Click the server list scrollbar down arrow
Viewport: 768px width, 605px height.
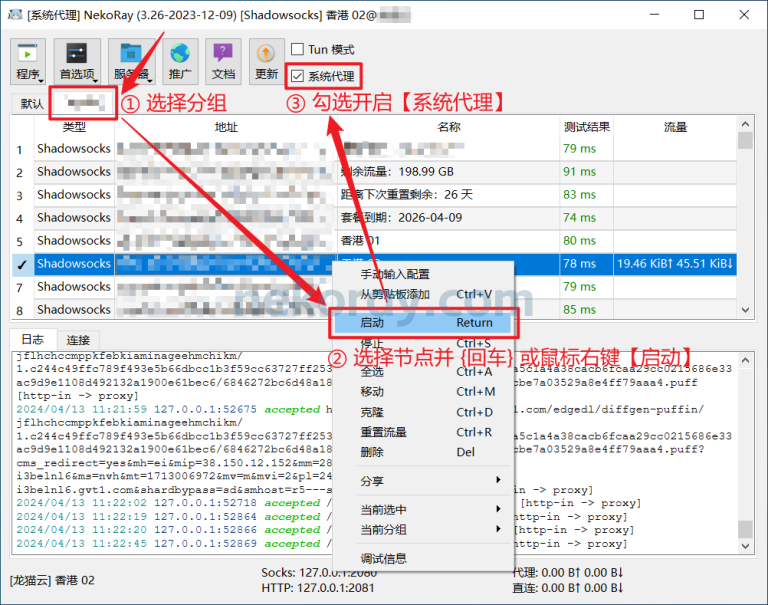(745, 310)
